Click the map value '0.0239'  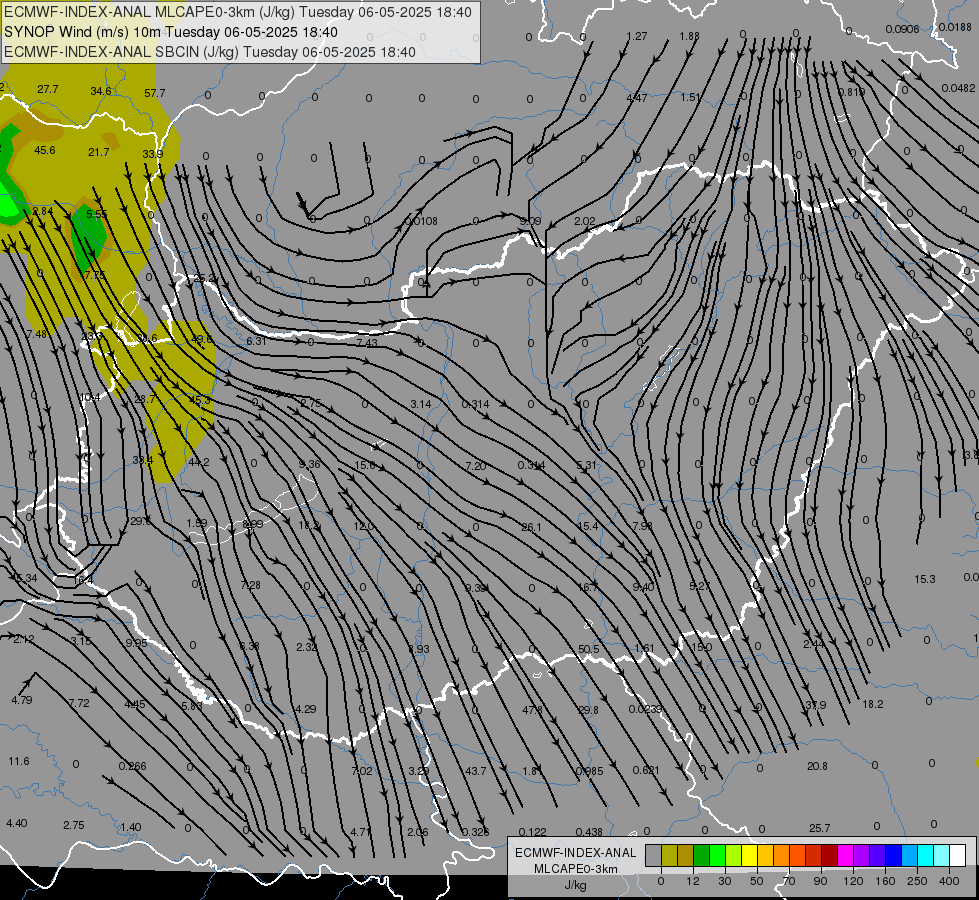[646, 709]
